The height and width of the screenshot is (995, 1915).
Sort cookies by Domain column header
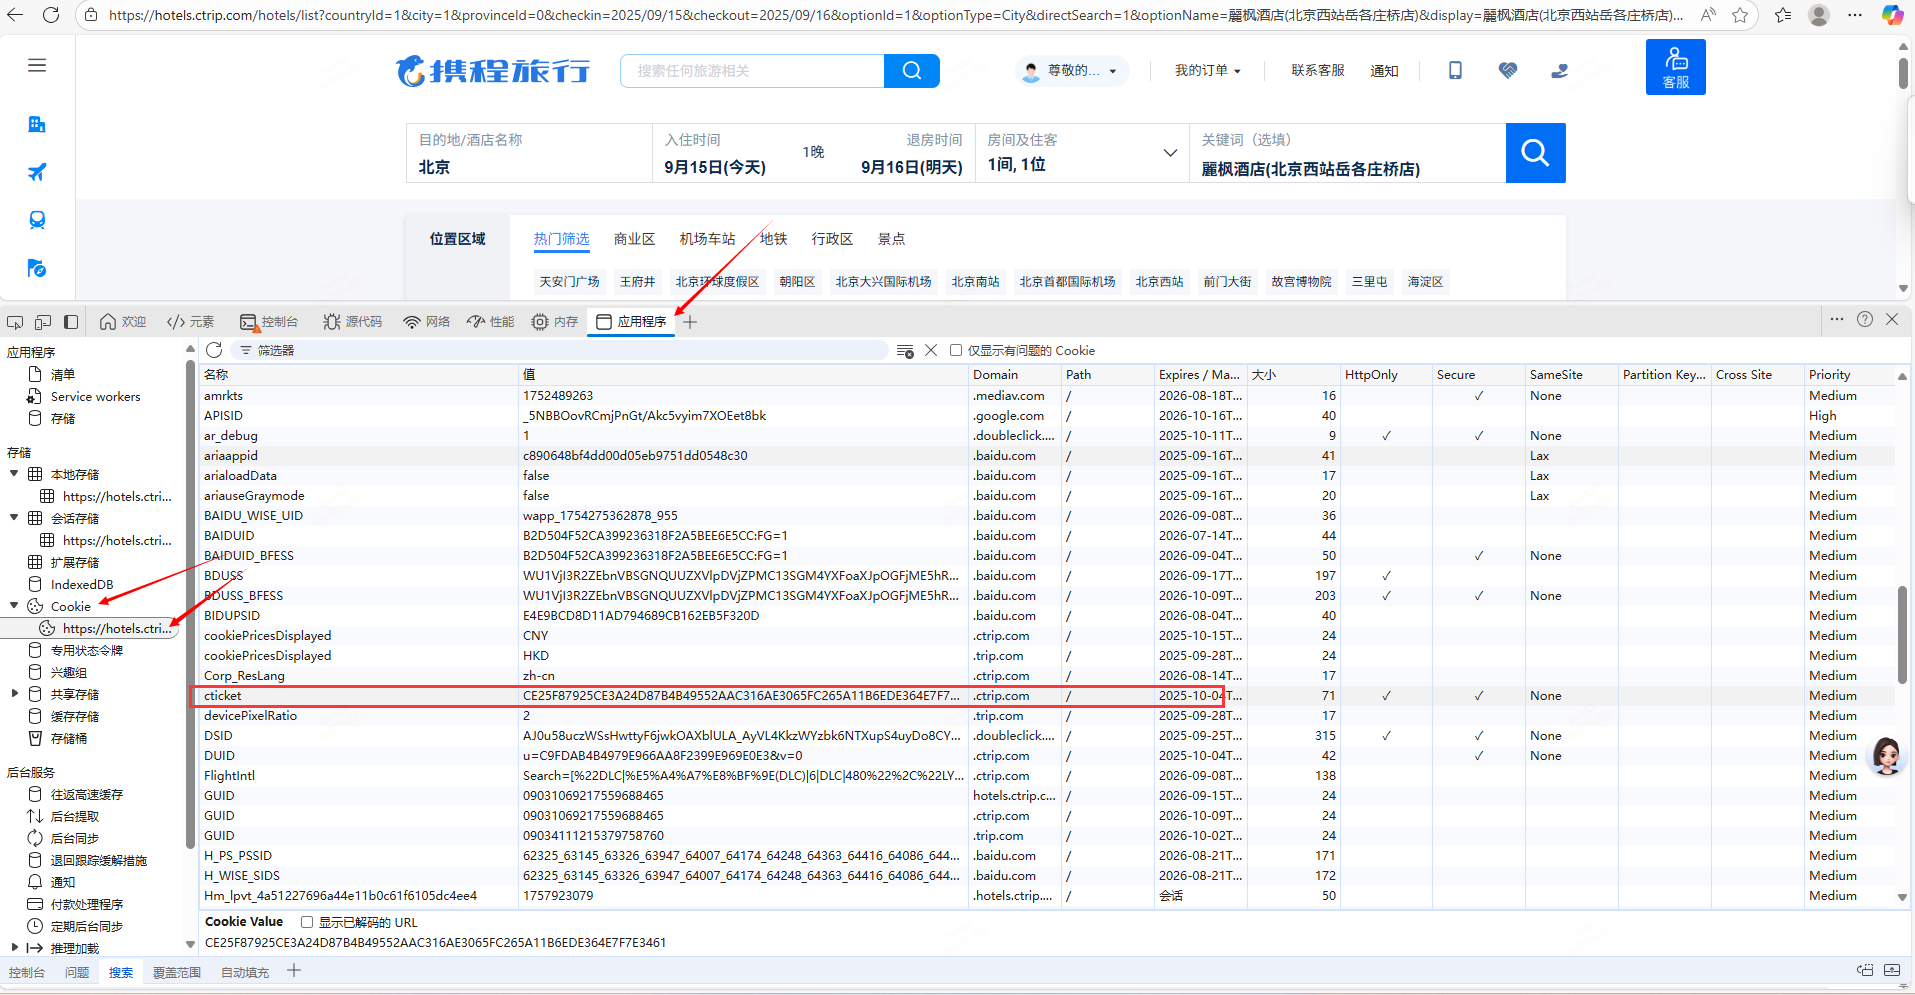pos(1014,375)
